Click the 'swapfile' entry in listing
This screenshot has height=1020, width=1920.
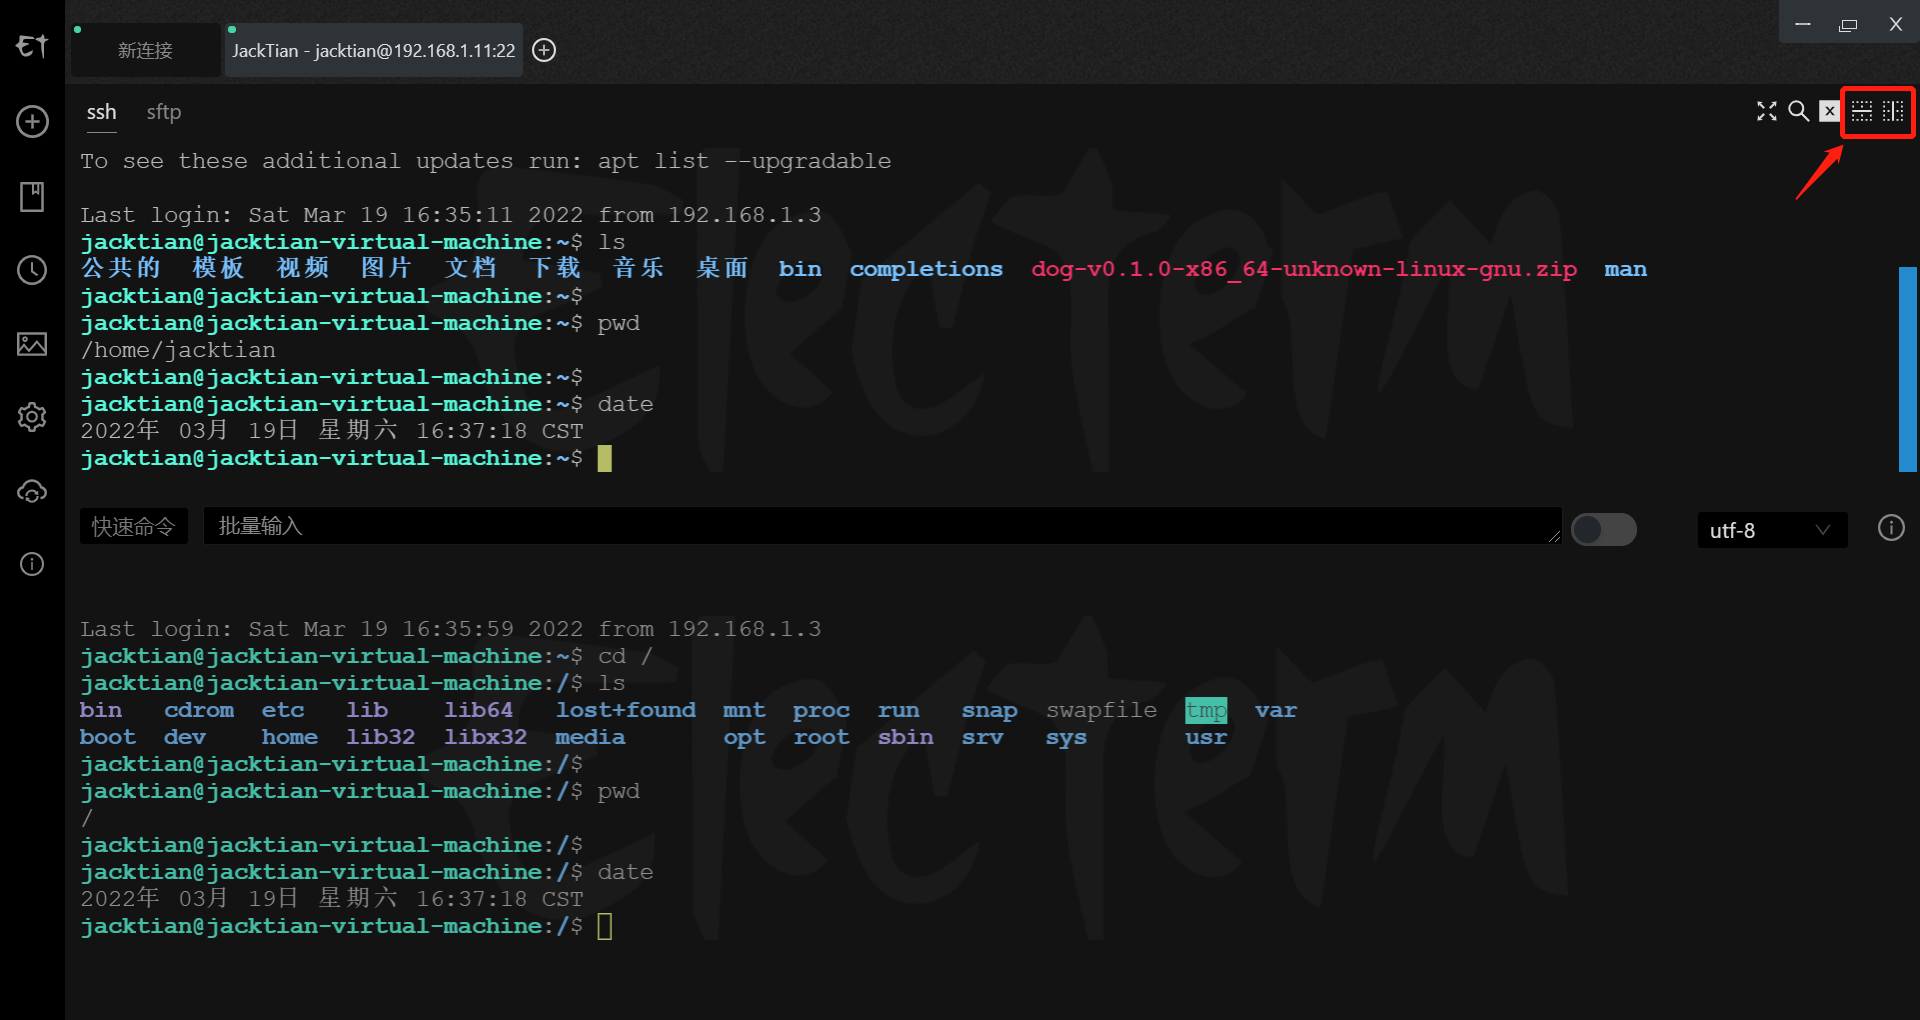point(1101,710)
